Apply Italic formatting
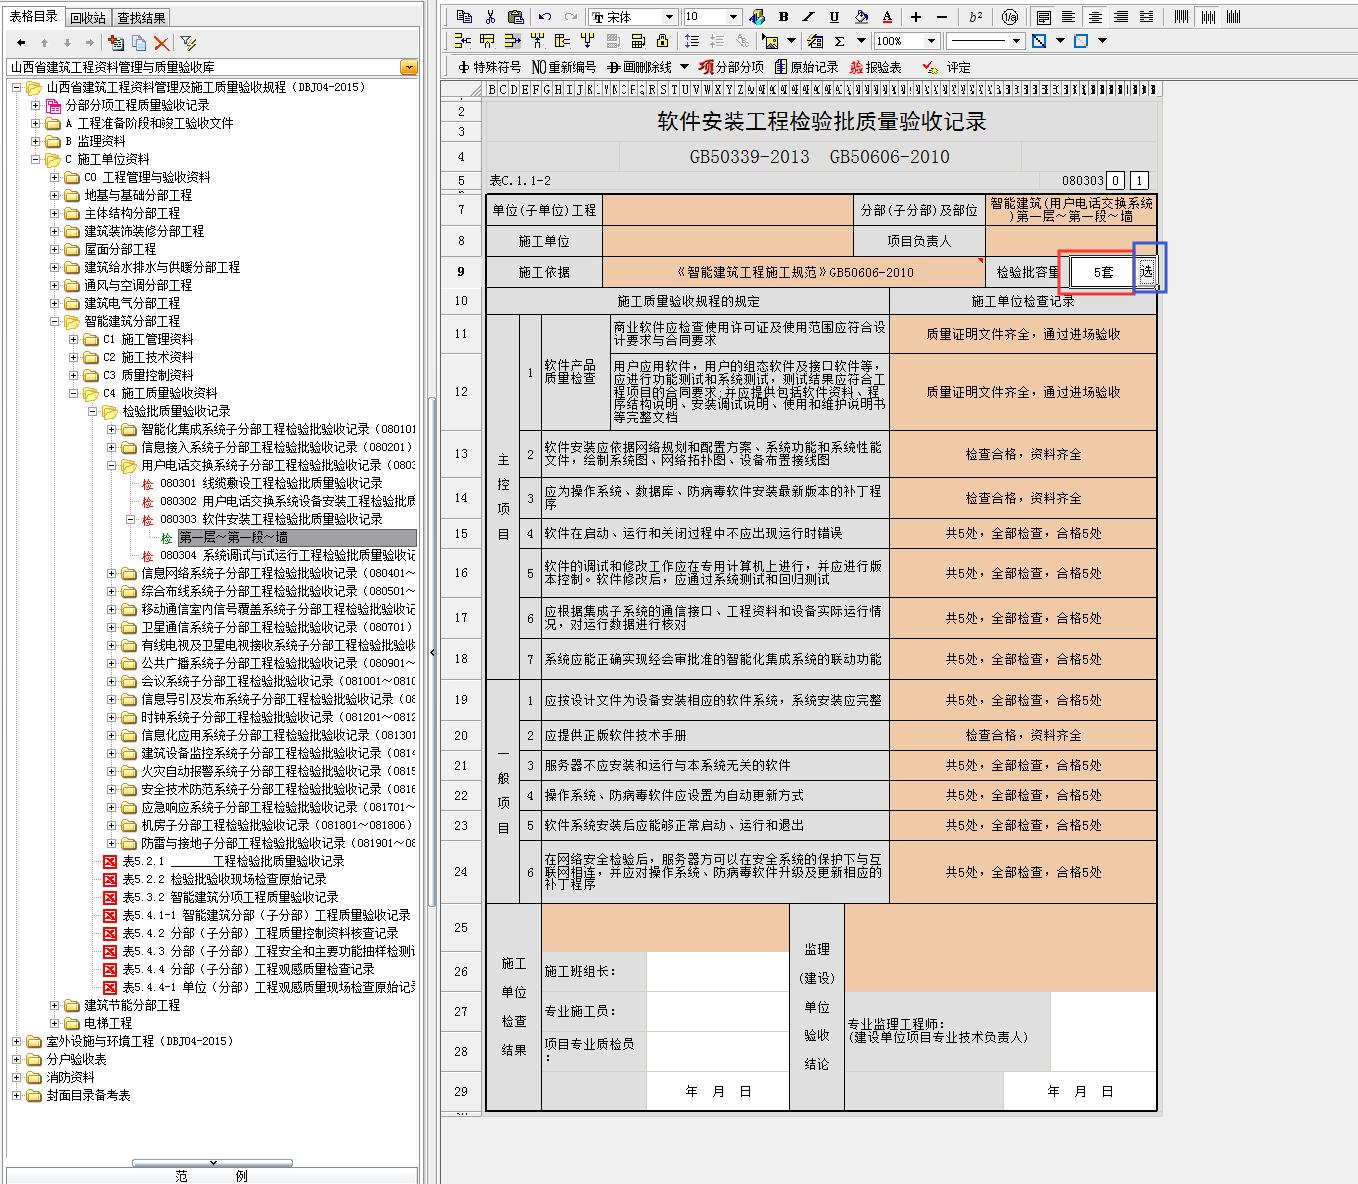This screenshot has width=1358, height=1184. [x=808, y=16]
